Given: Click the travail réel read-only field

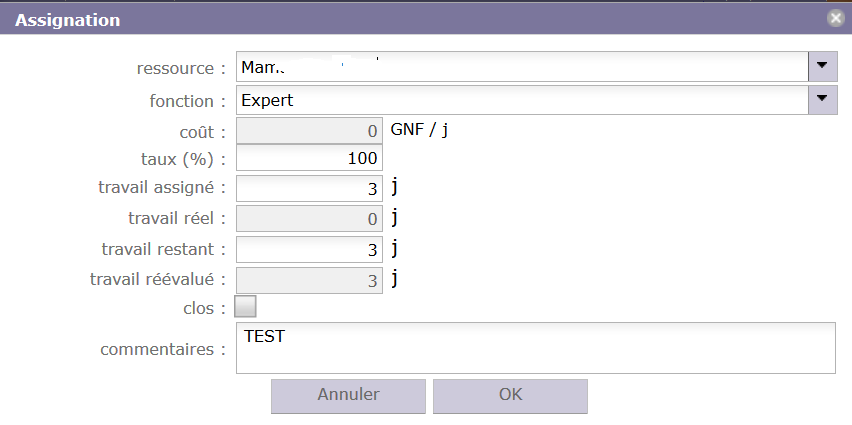Looking at the screenshot, I should click(308, 218).
